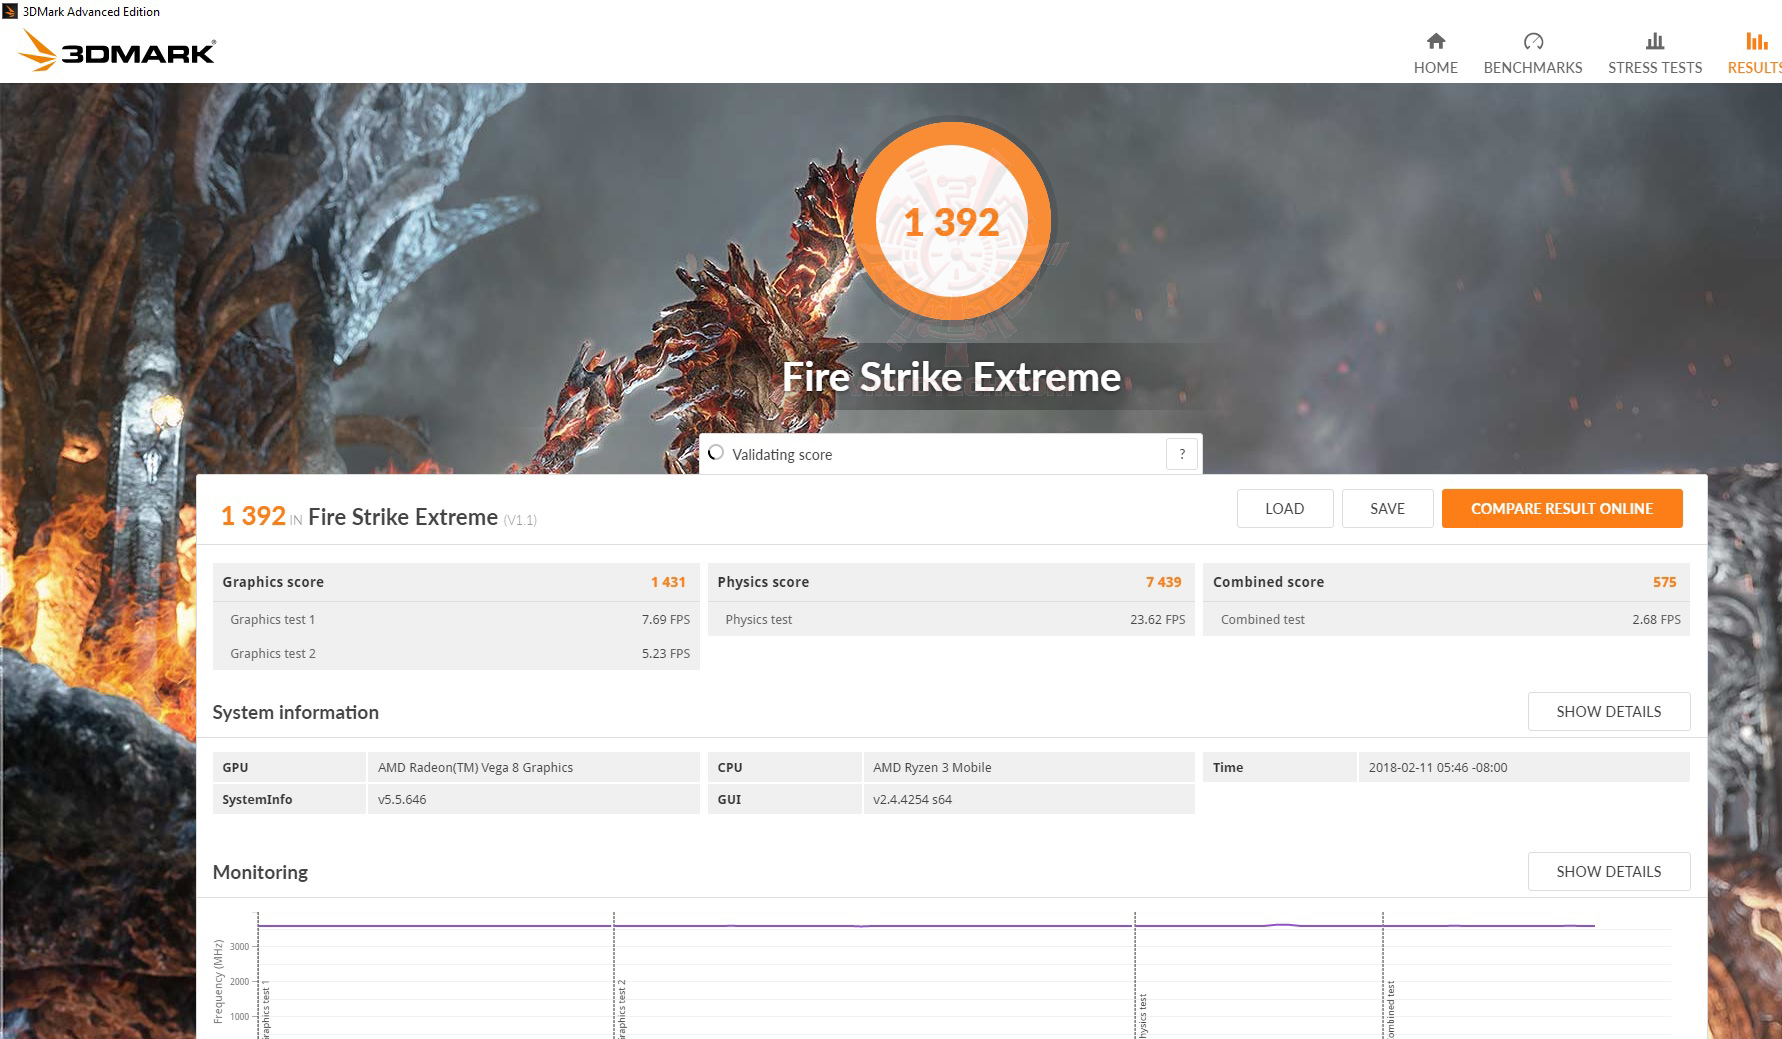Screen dimensions: 1782x1039
Task: Click the Physics score heading
Action: point(763,582)
